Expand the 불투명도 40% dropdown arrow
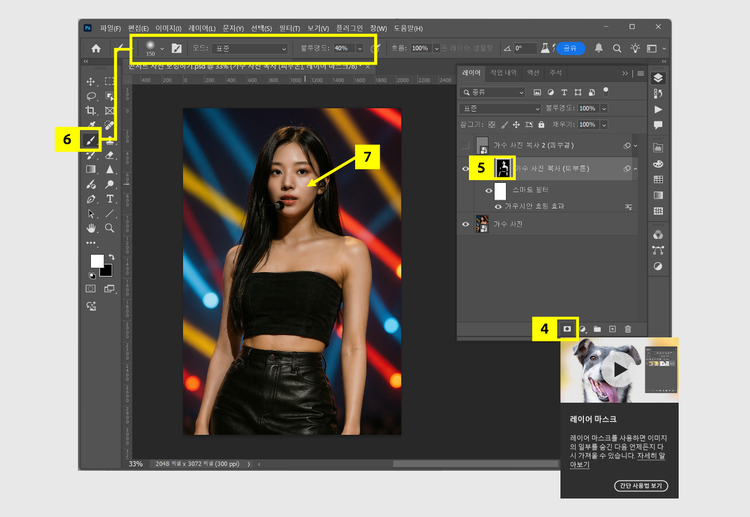The height and width of the screenshot is (517, 750). click(359, 48)
